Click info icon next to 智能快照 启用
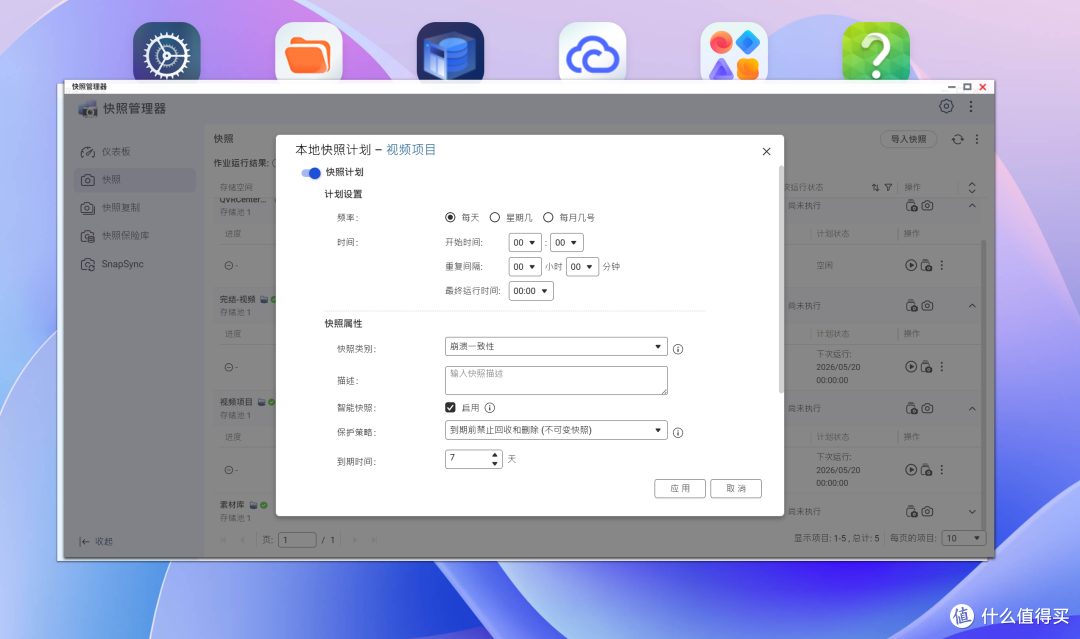 (490, 408)
